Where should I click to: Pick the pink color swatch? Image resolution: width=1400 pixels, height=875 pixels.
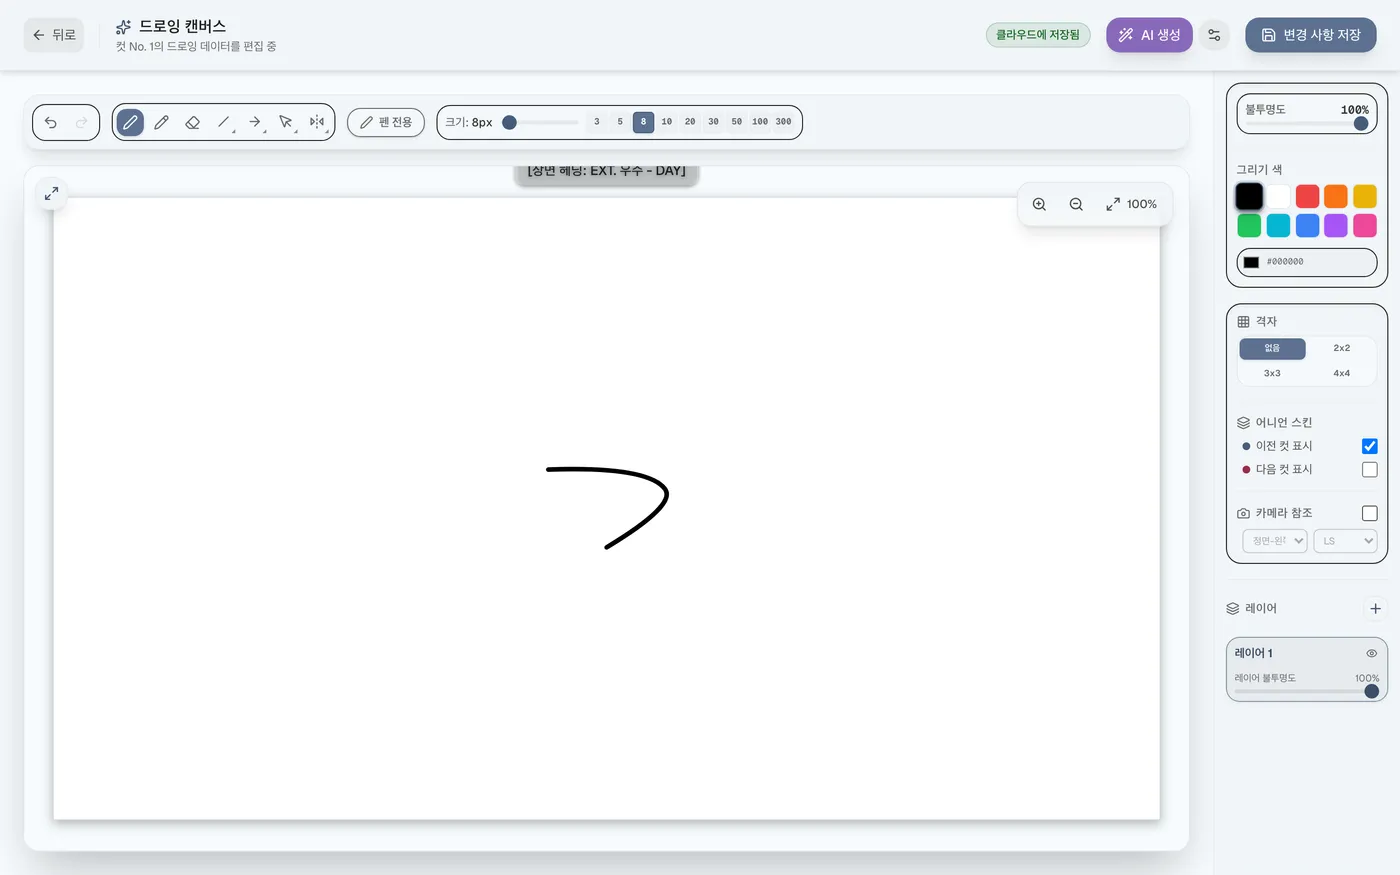point(1365,226)
